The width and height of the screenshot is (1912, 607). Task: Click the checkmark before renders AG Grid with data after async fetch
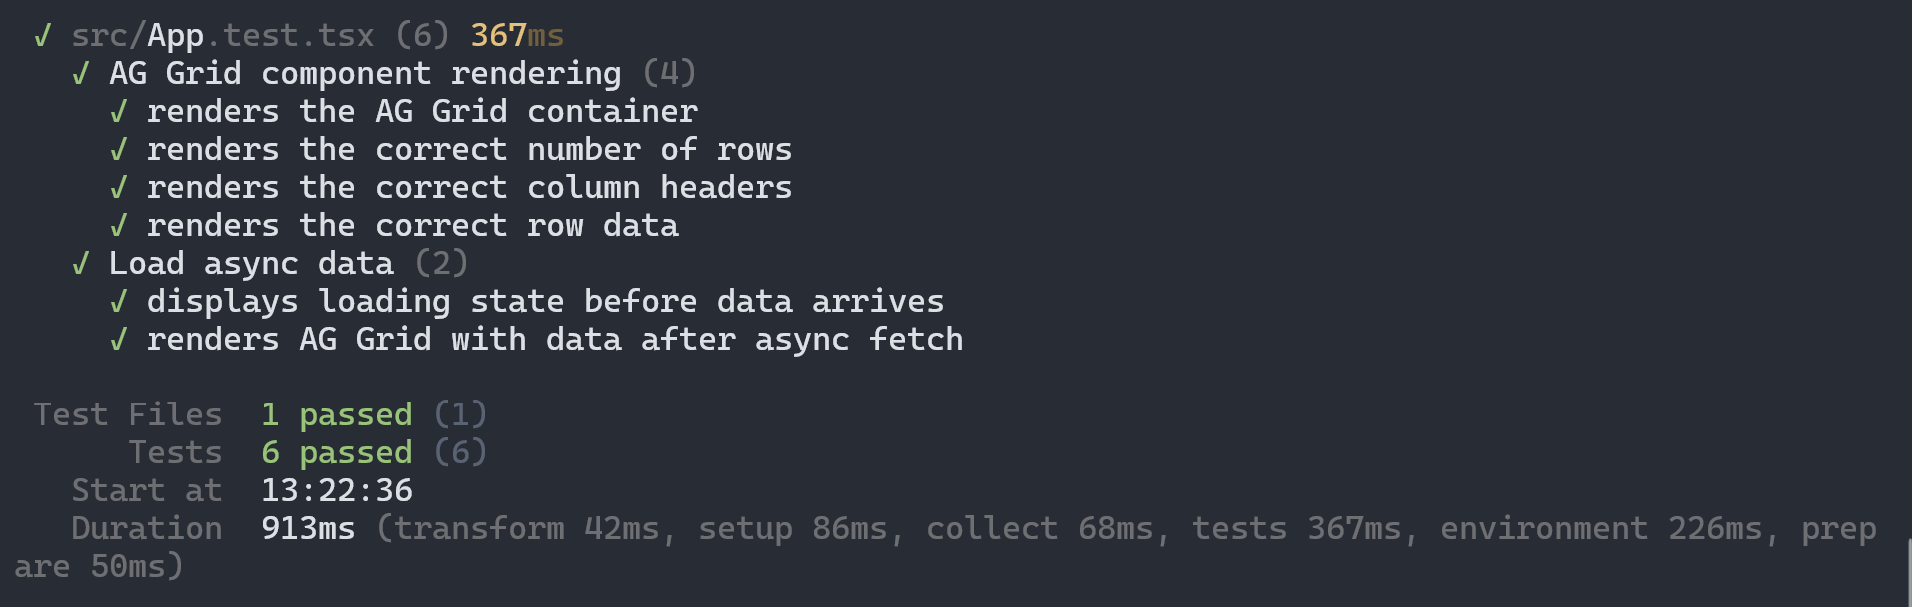click(119, 340)
